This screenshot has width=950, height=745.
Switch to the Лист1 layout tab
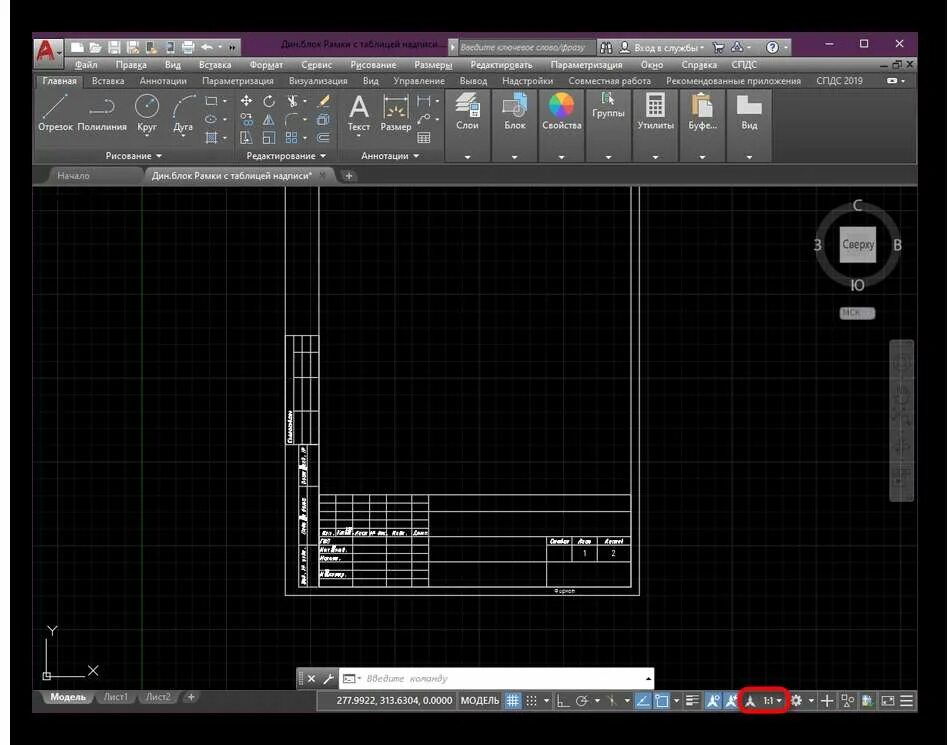(x=115, y=697)
